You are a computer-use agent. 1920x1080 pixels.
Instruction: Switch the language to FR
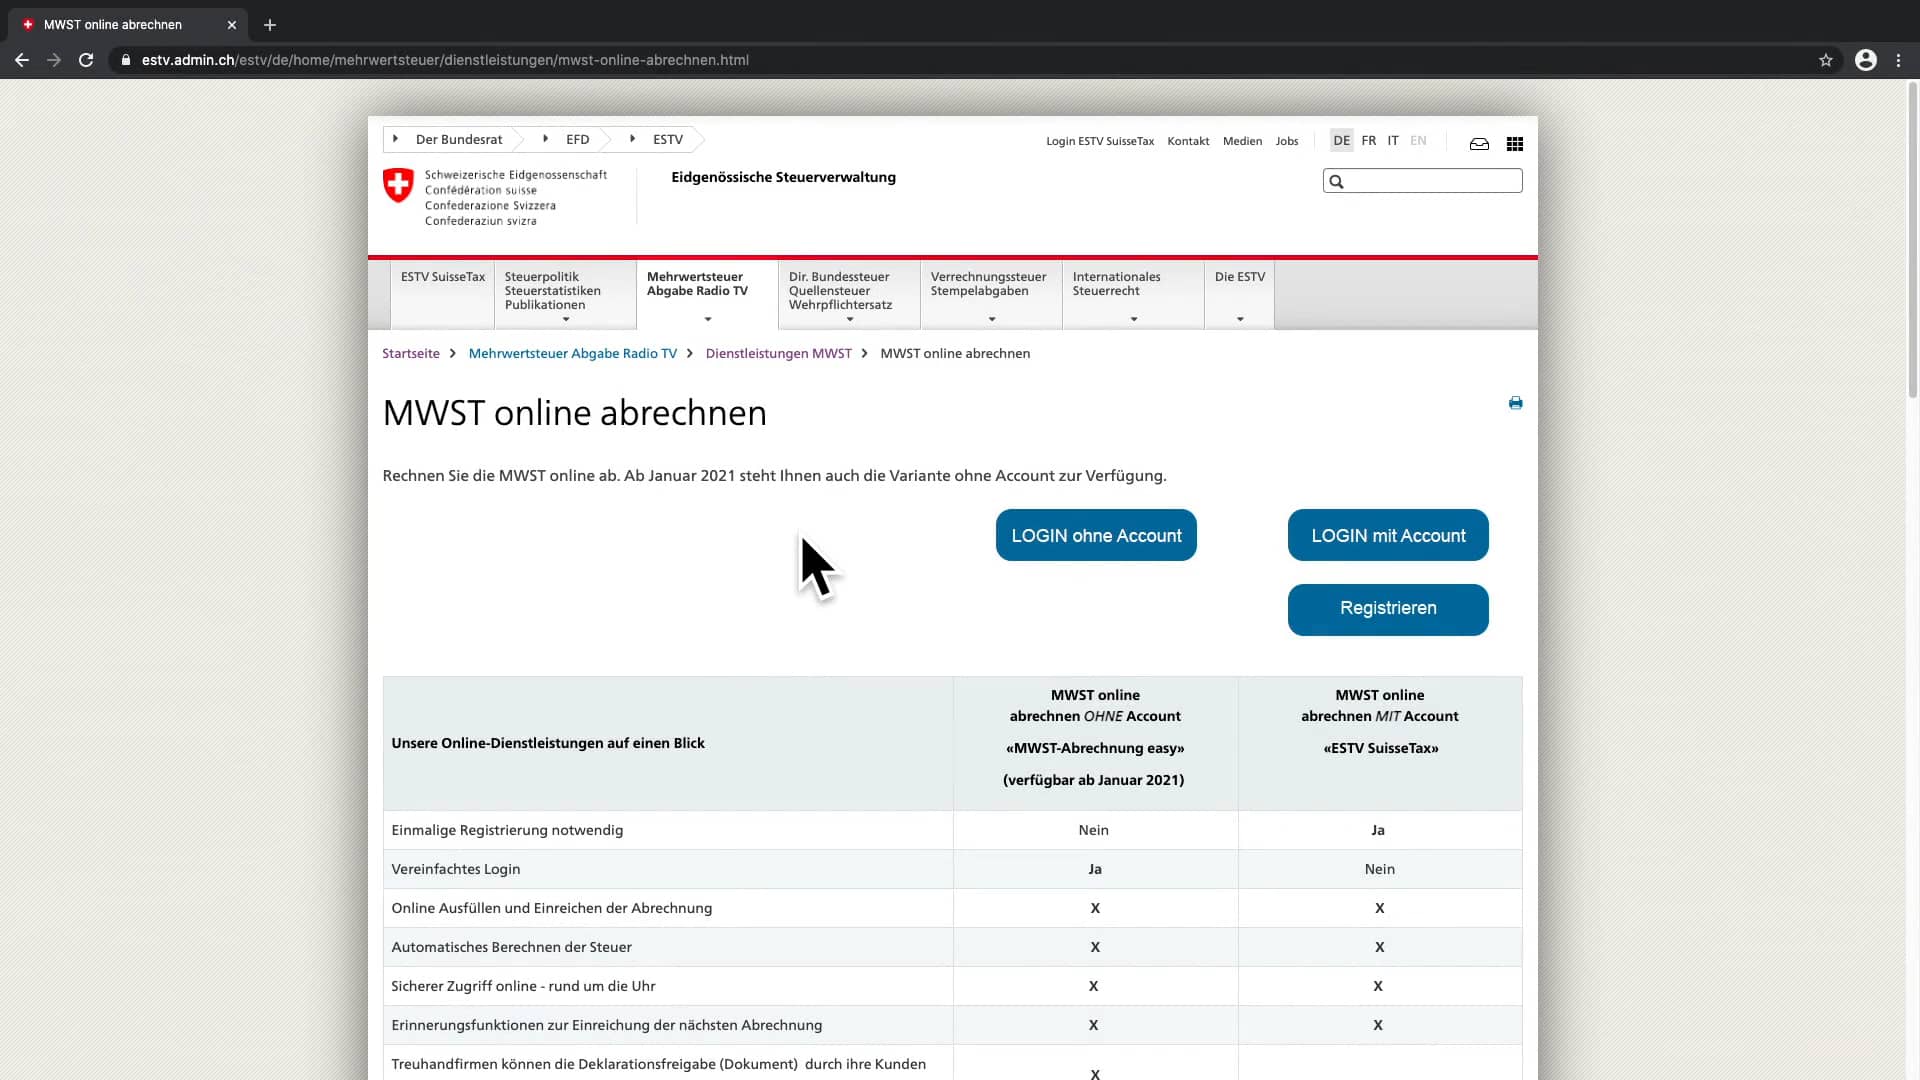point(1368,140)
